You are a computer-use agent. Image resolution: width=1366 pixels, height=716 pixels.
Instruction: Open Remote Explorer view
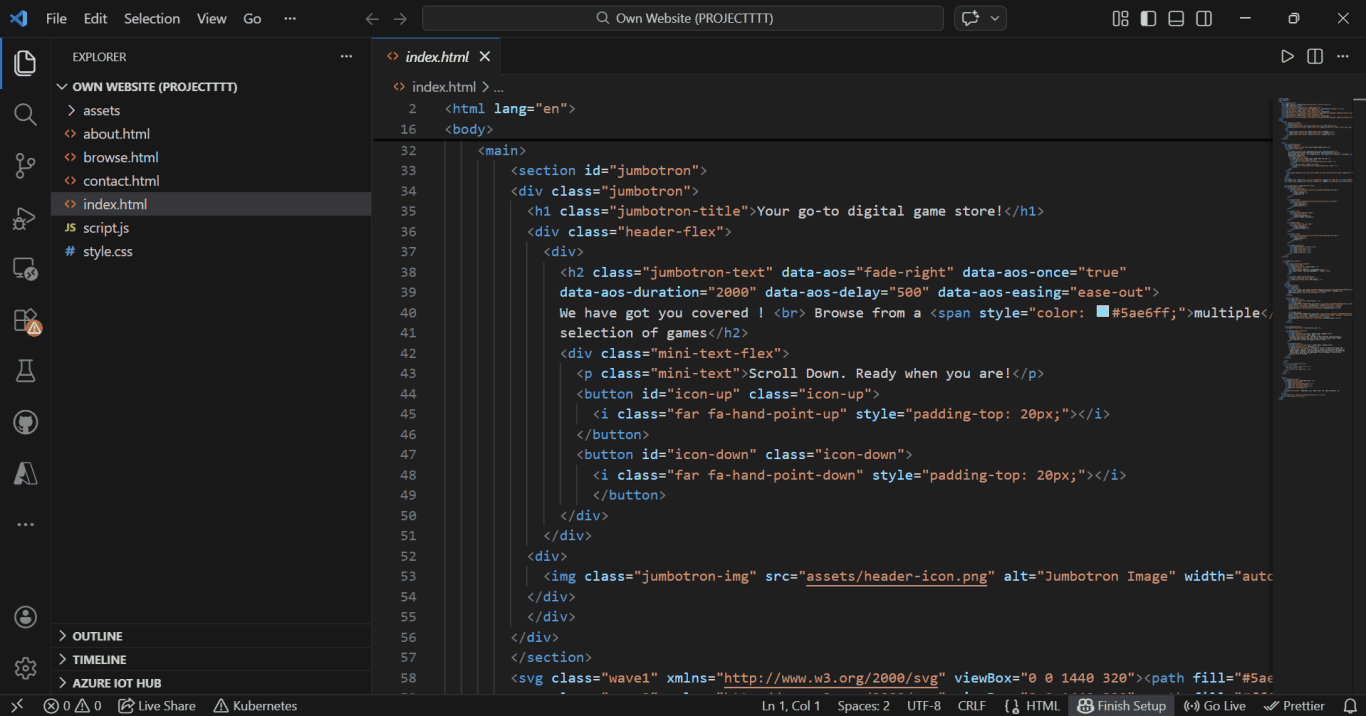pyautogui.click(x=25, y=269)
